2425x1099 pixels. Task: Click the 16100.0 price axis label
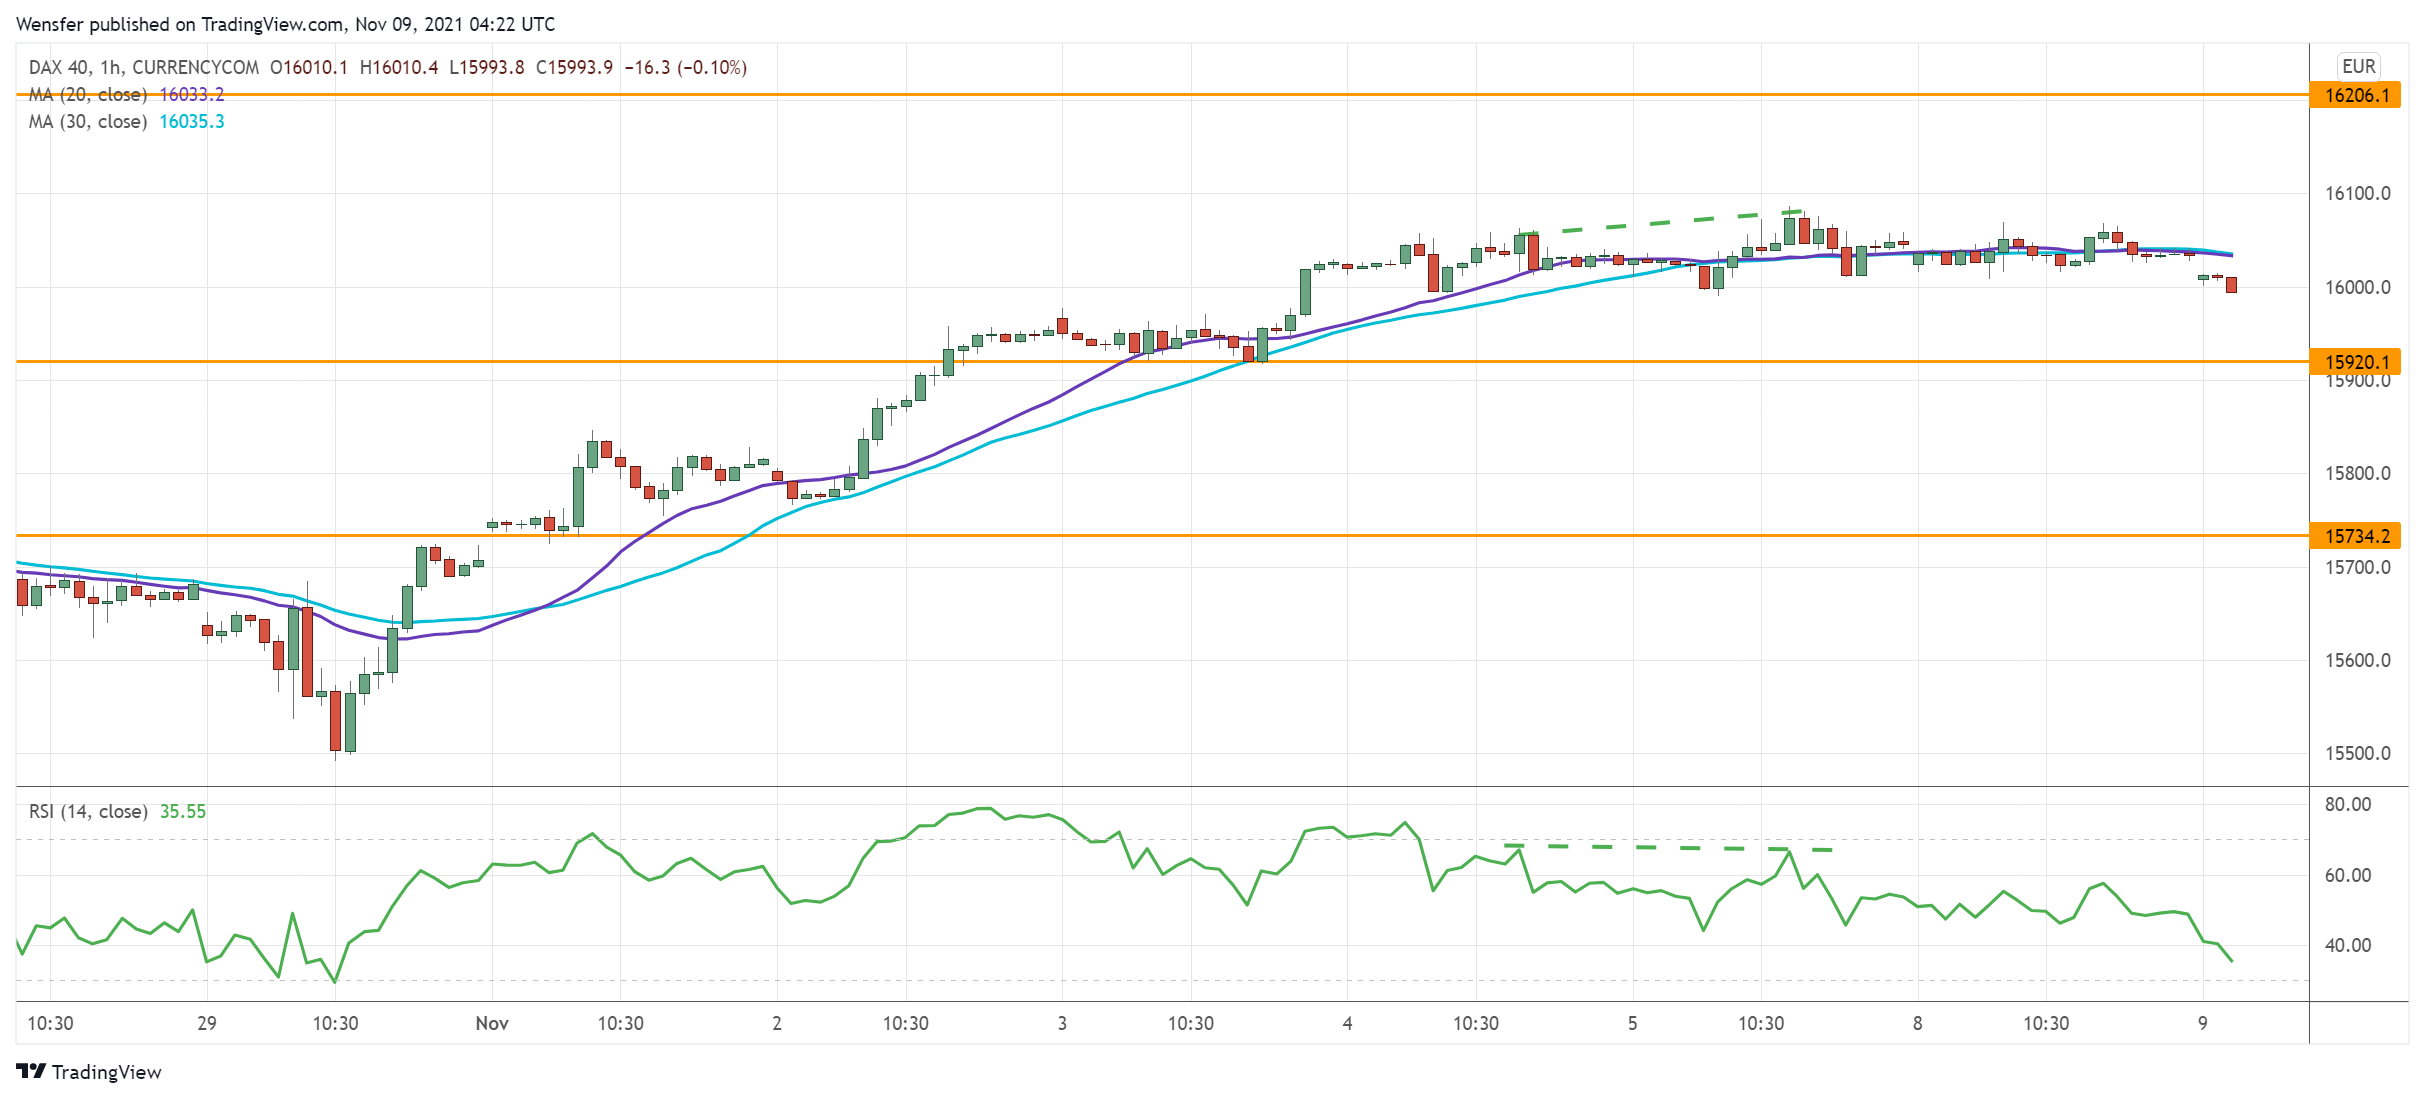(2357, 193)
